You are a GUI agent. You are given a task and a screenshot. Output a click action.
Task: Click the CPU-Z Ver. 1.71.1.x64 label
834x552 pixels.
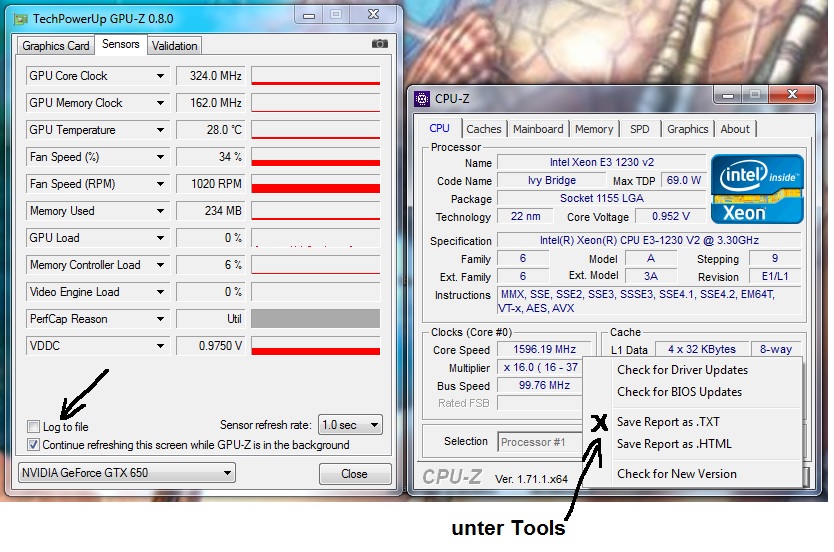tap(531, 479)
